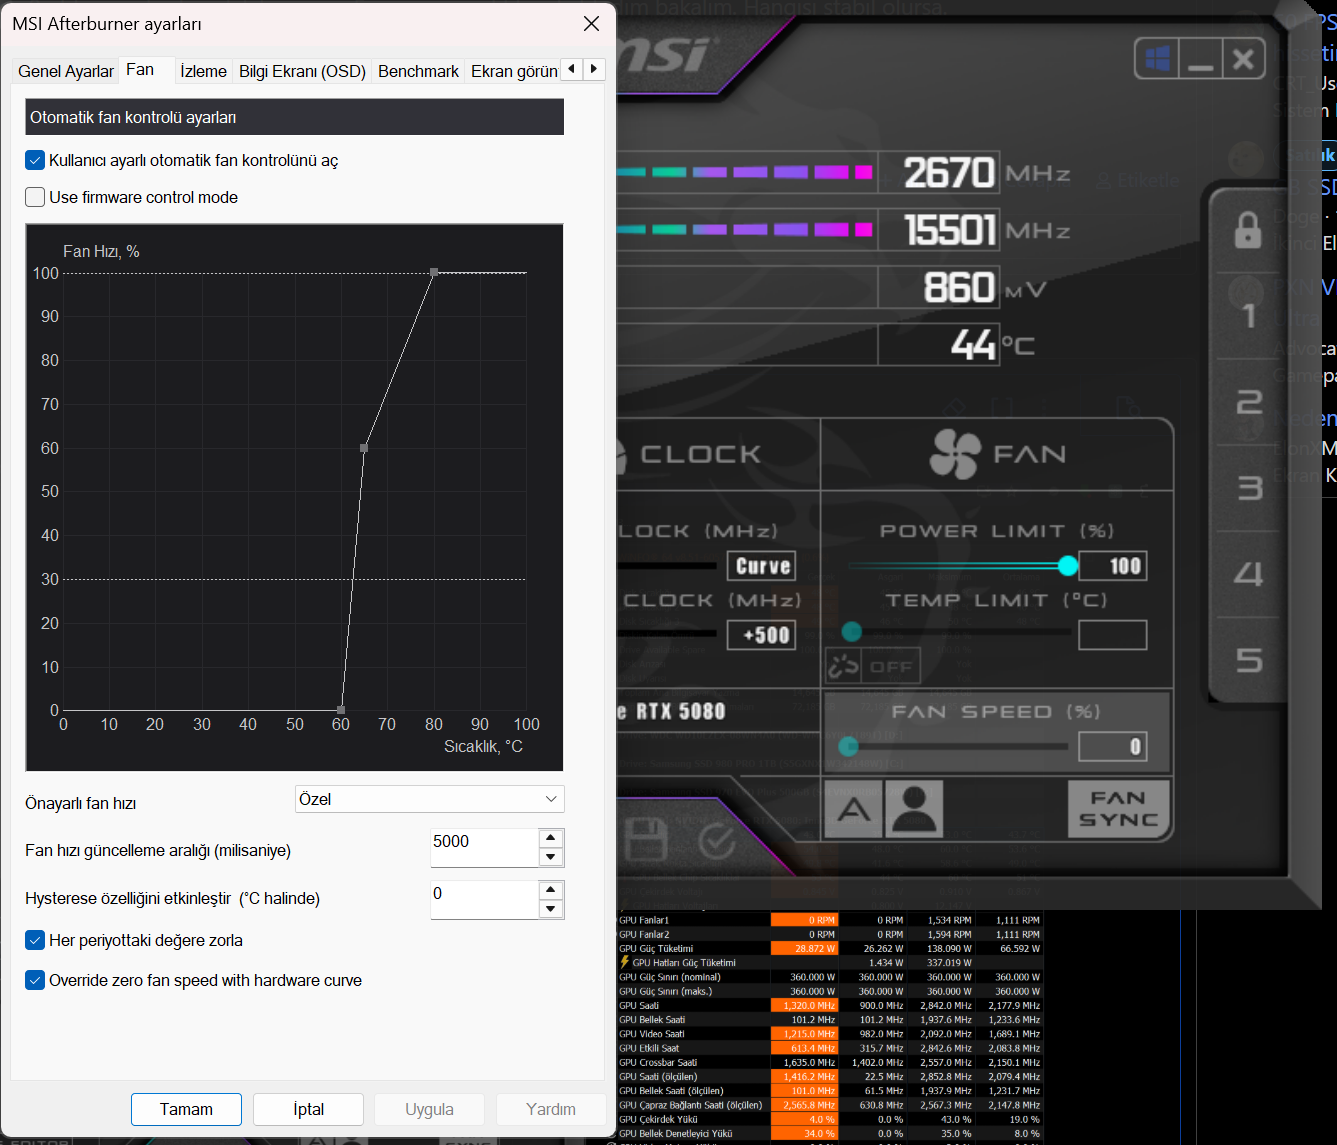Click the Uygula button
Screen dimensions: 1337x1145
click(429, 1109)
